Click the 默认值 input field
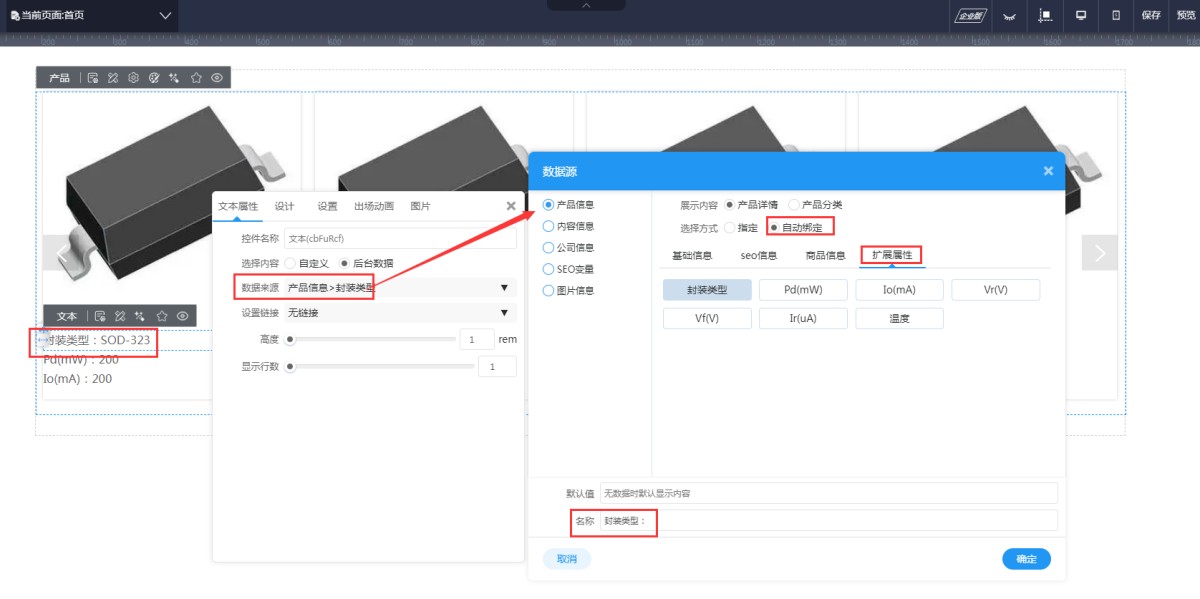The image size is (1200, 599). coord(828,493)
